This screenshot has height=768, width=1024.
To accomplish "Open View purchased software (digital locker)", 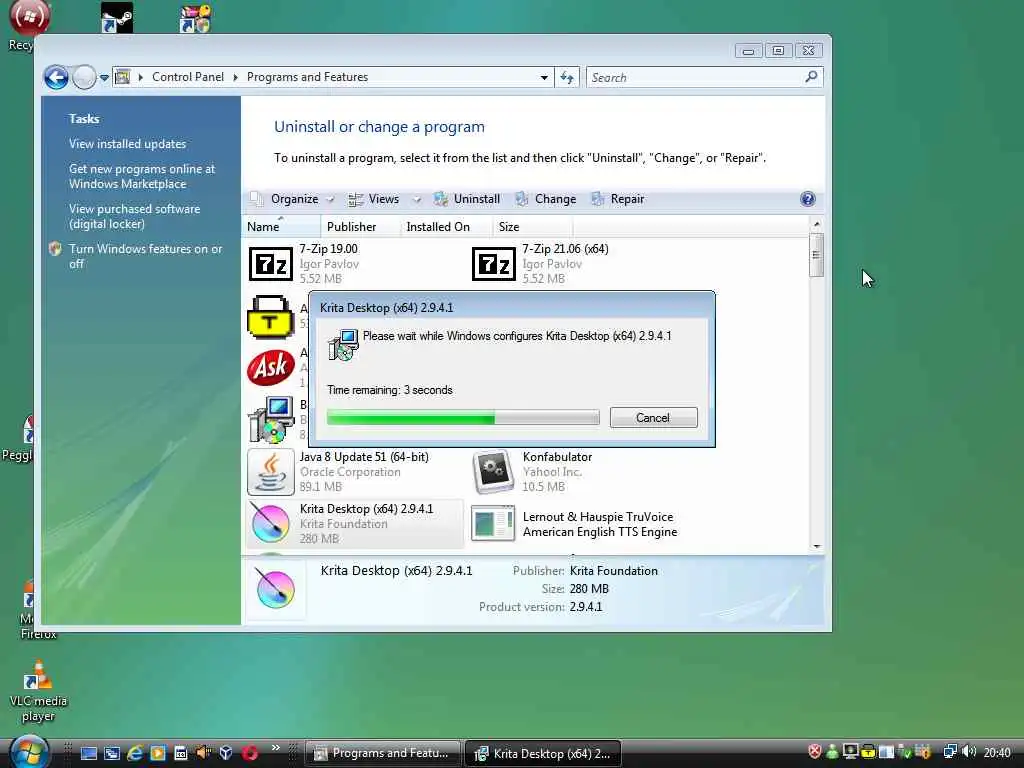I will 135,216.
